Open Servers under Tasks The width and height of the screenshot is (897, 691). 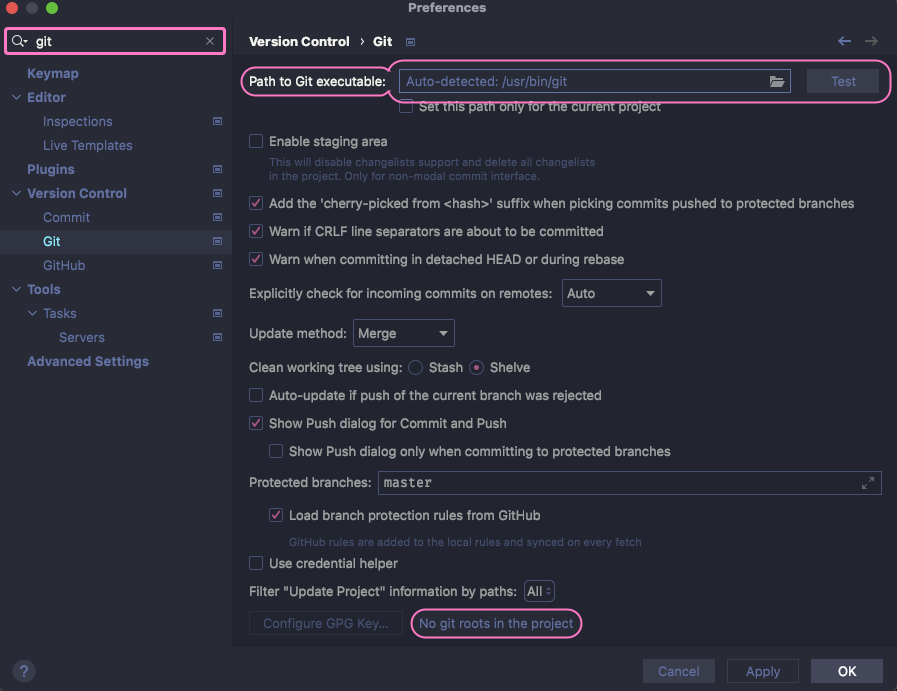pos(82,337)
